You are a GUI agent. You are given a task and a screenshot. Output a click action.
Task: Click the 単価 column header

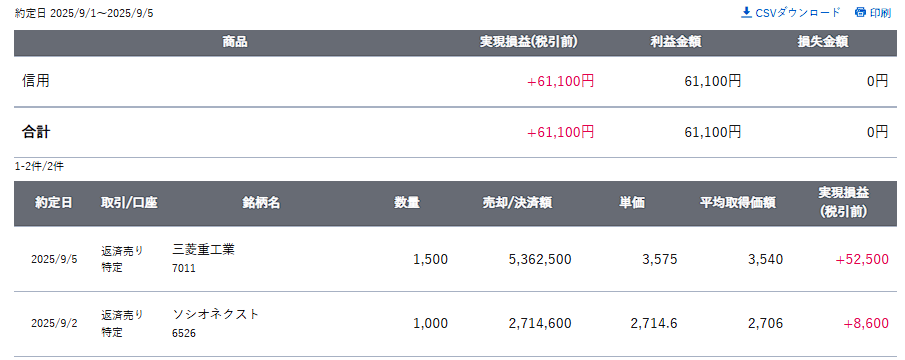click(632, 203)
